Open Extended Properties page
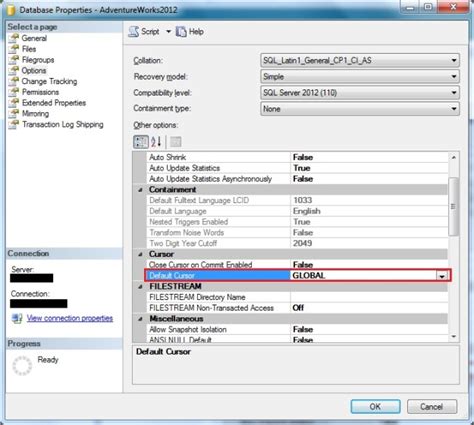 (x=54, y=103)
